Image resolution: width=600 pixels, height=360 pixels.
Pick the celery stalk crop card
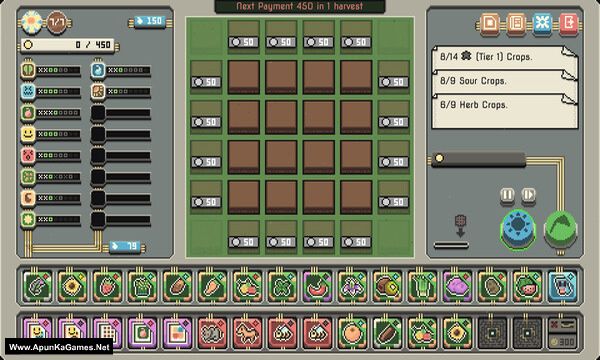(422, 287)
